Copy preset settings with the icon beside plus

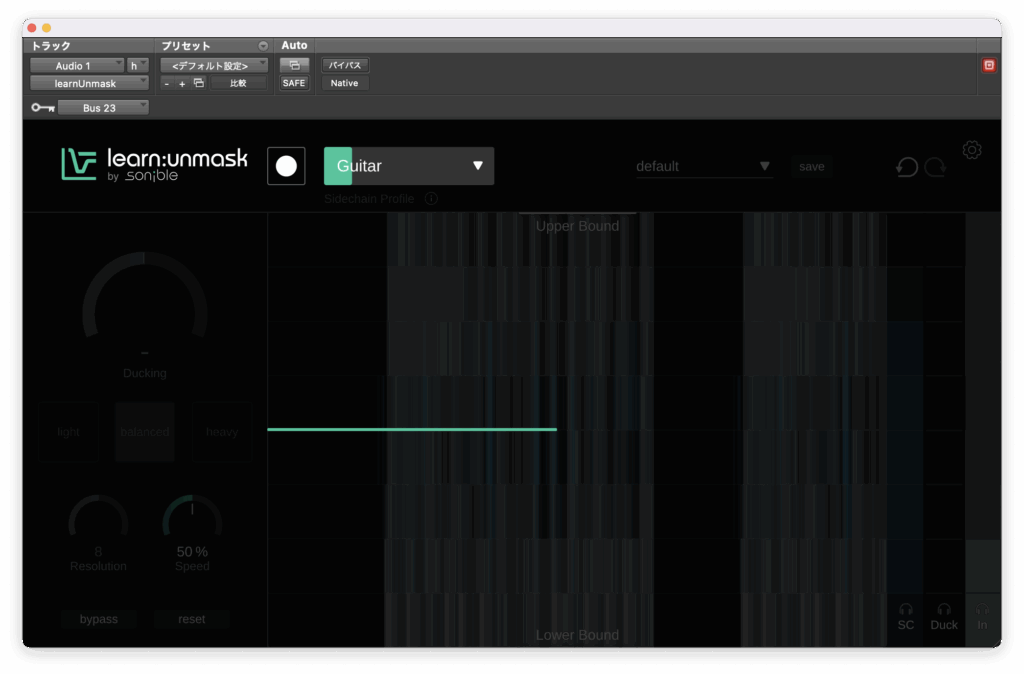point(199,83)
